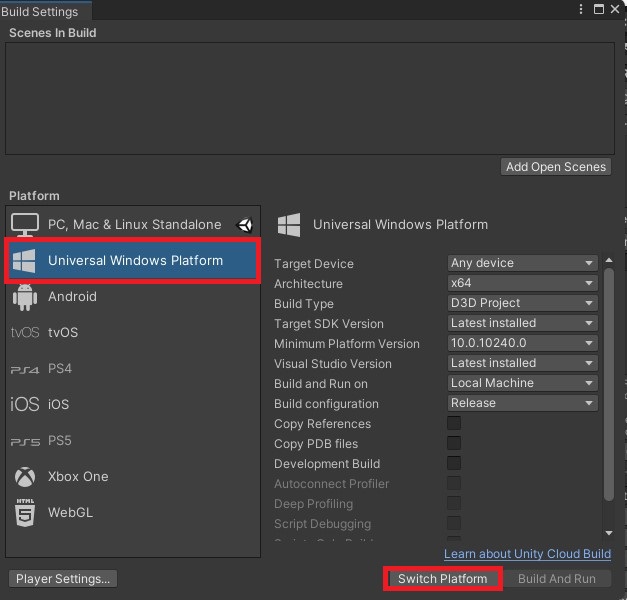The image size is (627, 600).
Task: Select PS5 platform label
Action: pos(60,440)
